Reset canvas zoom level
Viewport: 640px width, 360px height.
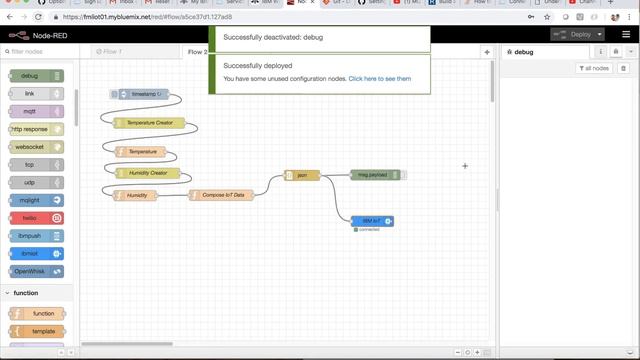tap(468, 352)
